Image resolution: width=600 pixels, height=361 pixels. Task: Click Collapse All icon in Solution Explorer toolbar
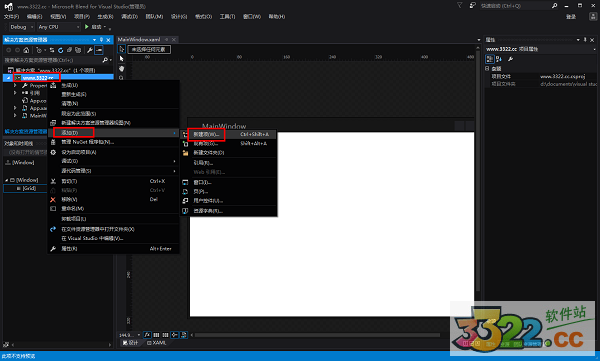pos(69,50)
